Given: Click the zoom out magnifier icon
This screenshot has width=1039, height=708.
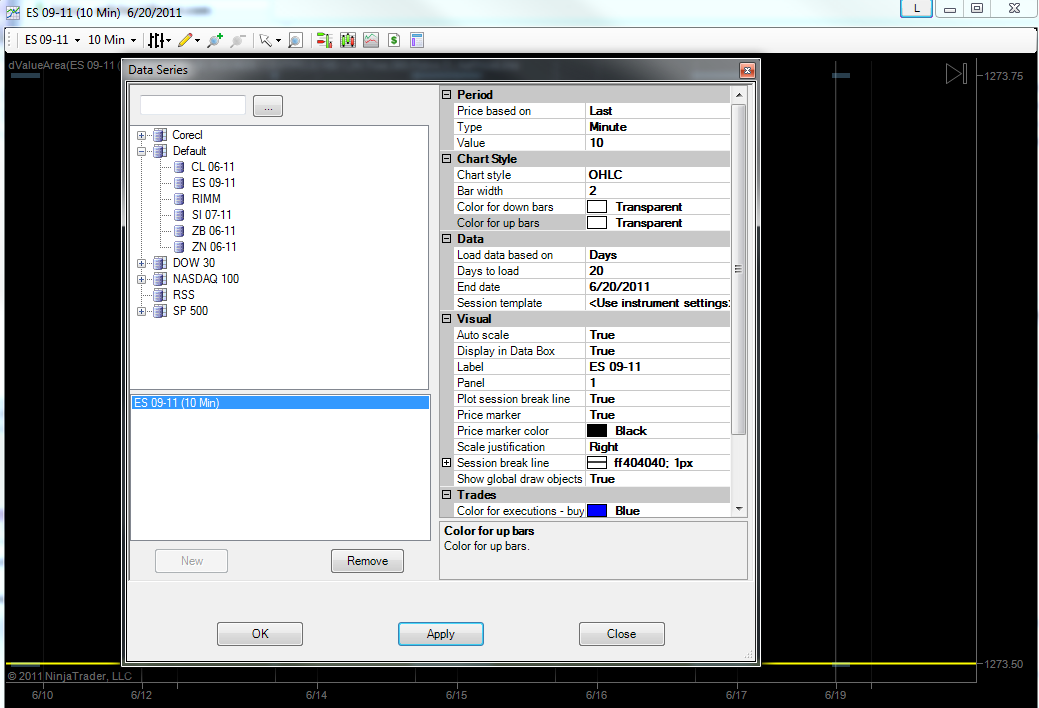Looking at the screenshot, I should [x=238, y=40].
